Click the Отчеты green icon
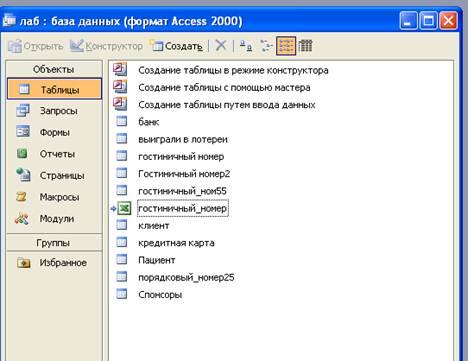Screen dimensions: 468x361 [22, 153]
